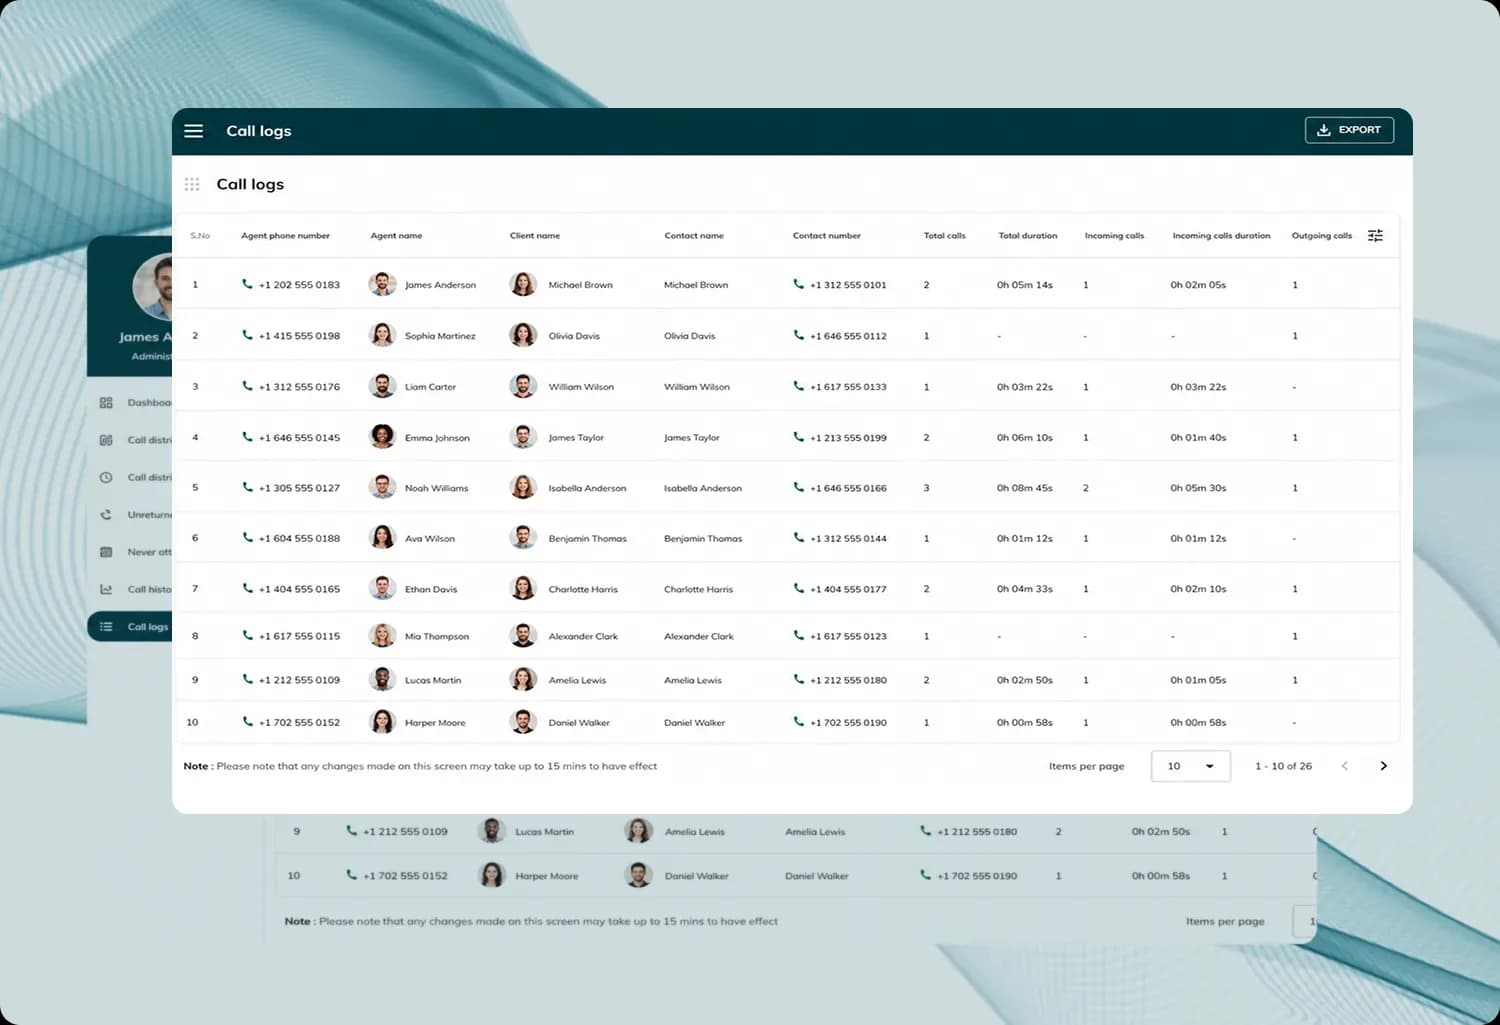Click the Dashboard sidebar icon
The width and height of the screenshot is (1500, 1025).
(x=106, y=403)
